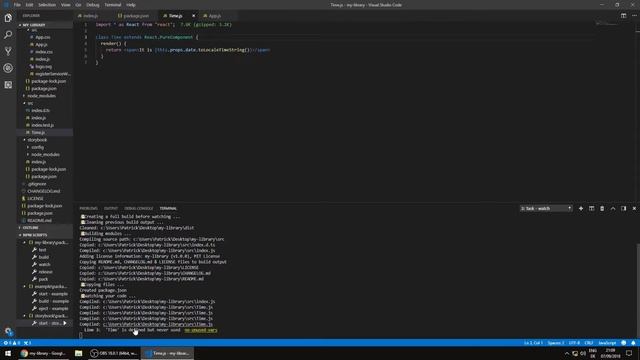Image resolution: width=640 pixels, height=360 pixels.
Task: Move the panel to the right side
Action: pos(623,209)
